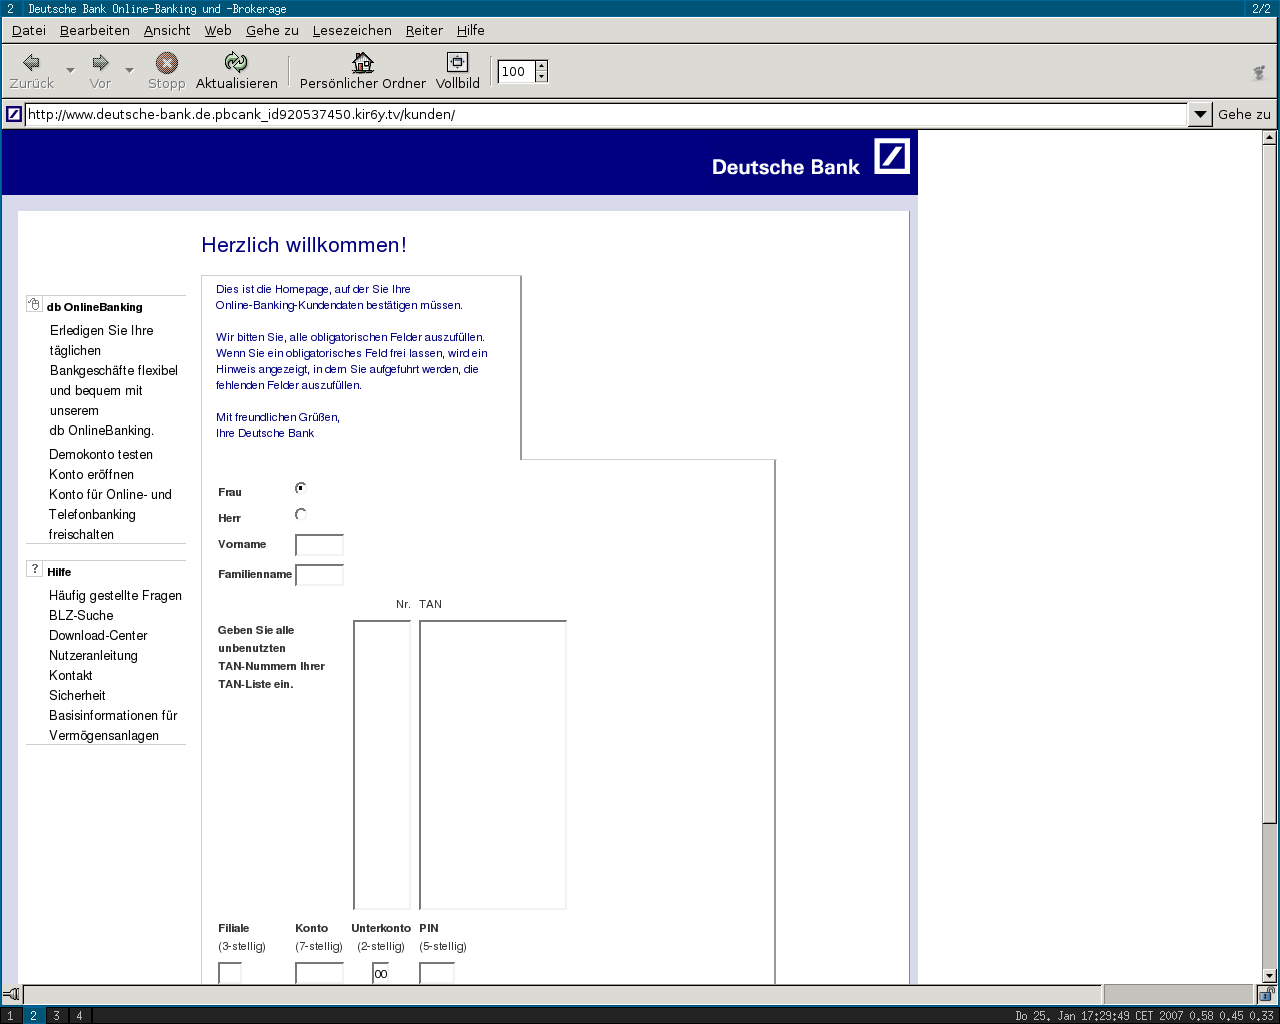
Task: Open the Demokonto testen link
Action: [101, 454]
